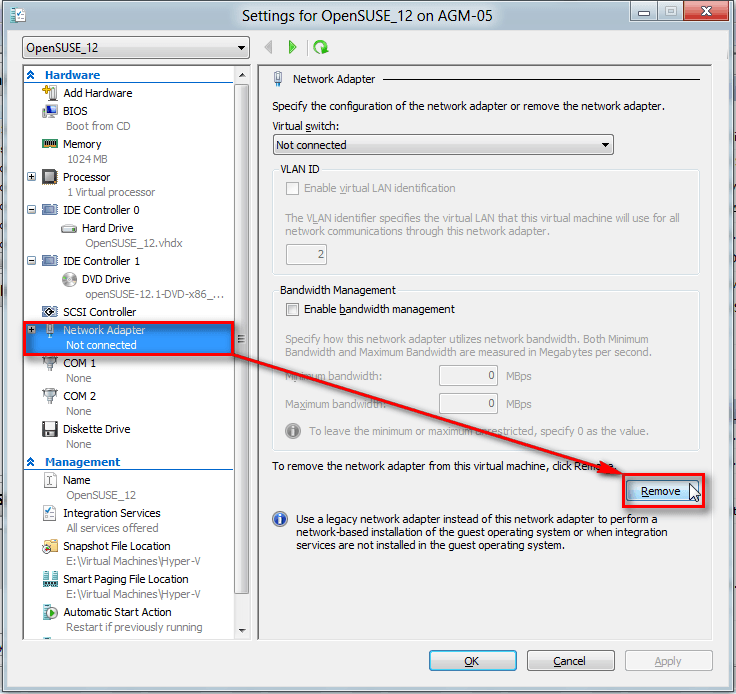736x694 pixels.
Task: Enable bandwidth management checkbox
Action: pyautogui.click(x=292, y=310)
